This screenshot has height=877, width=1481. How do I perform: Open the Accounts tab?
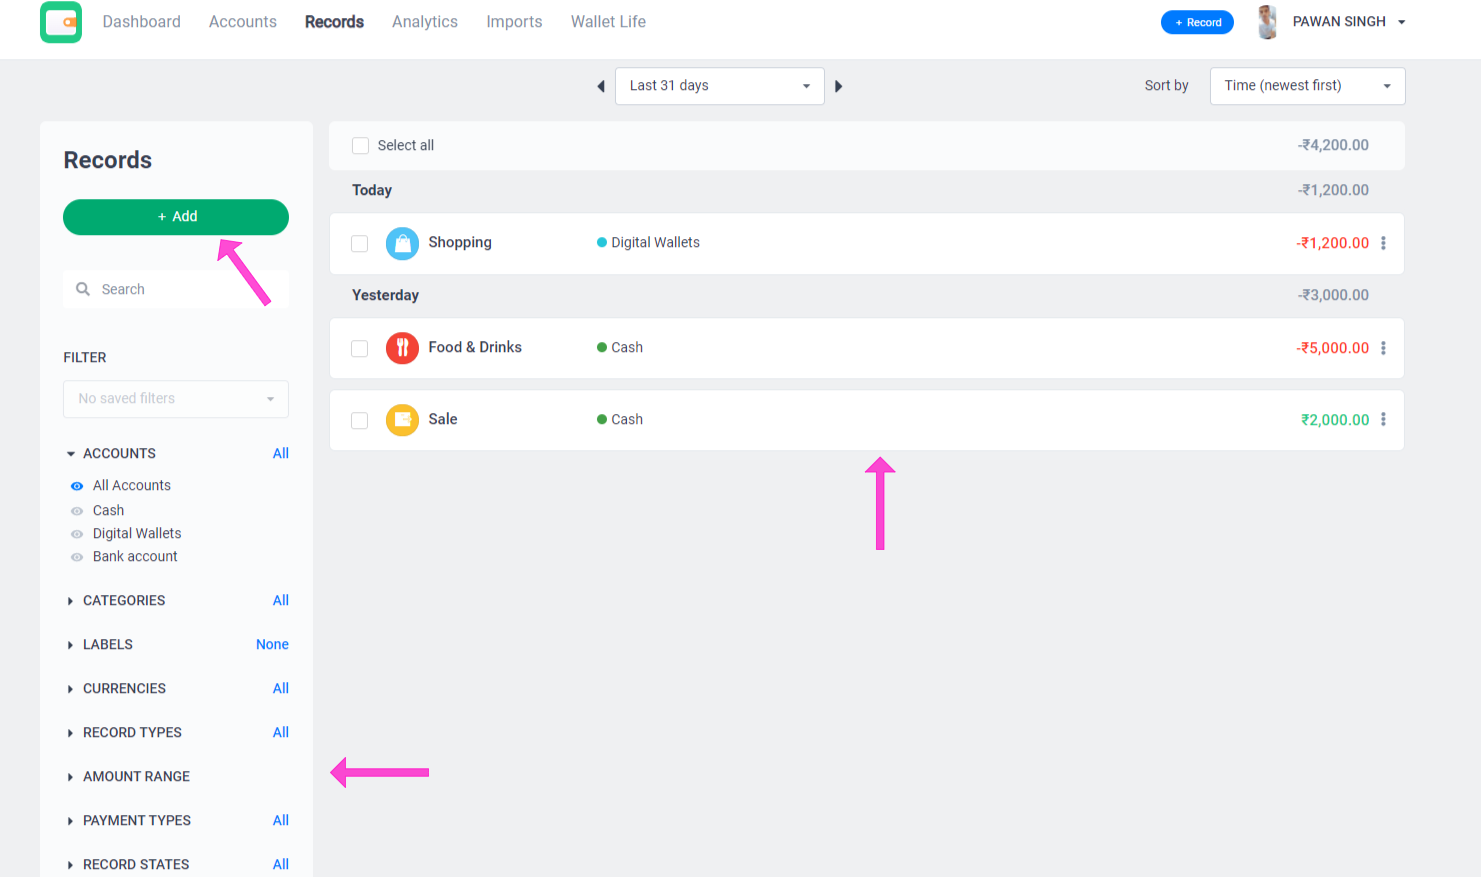point(243,22)
